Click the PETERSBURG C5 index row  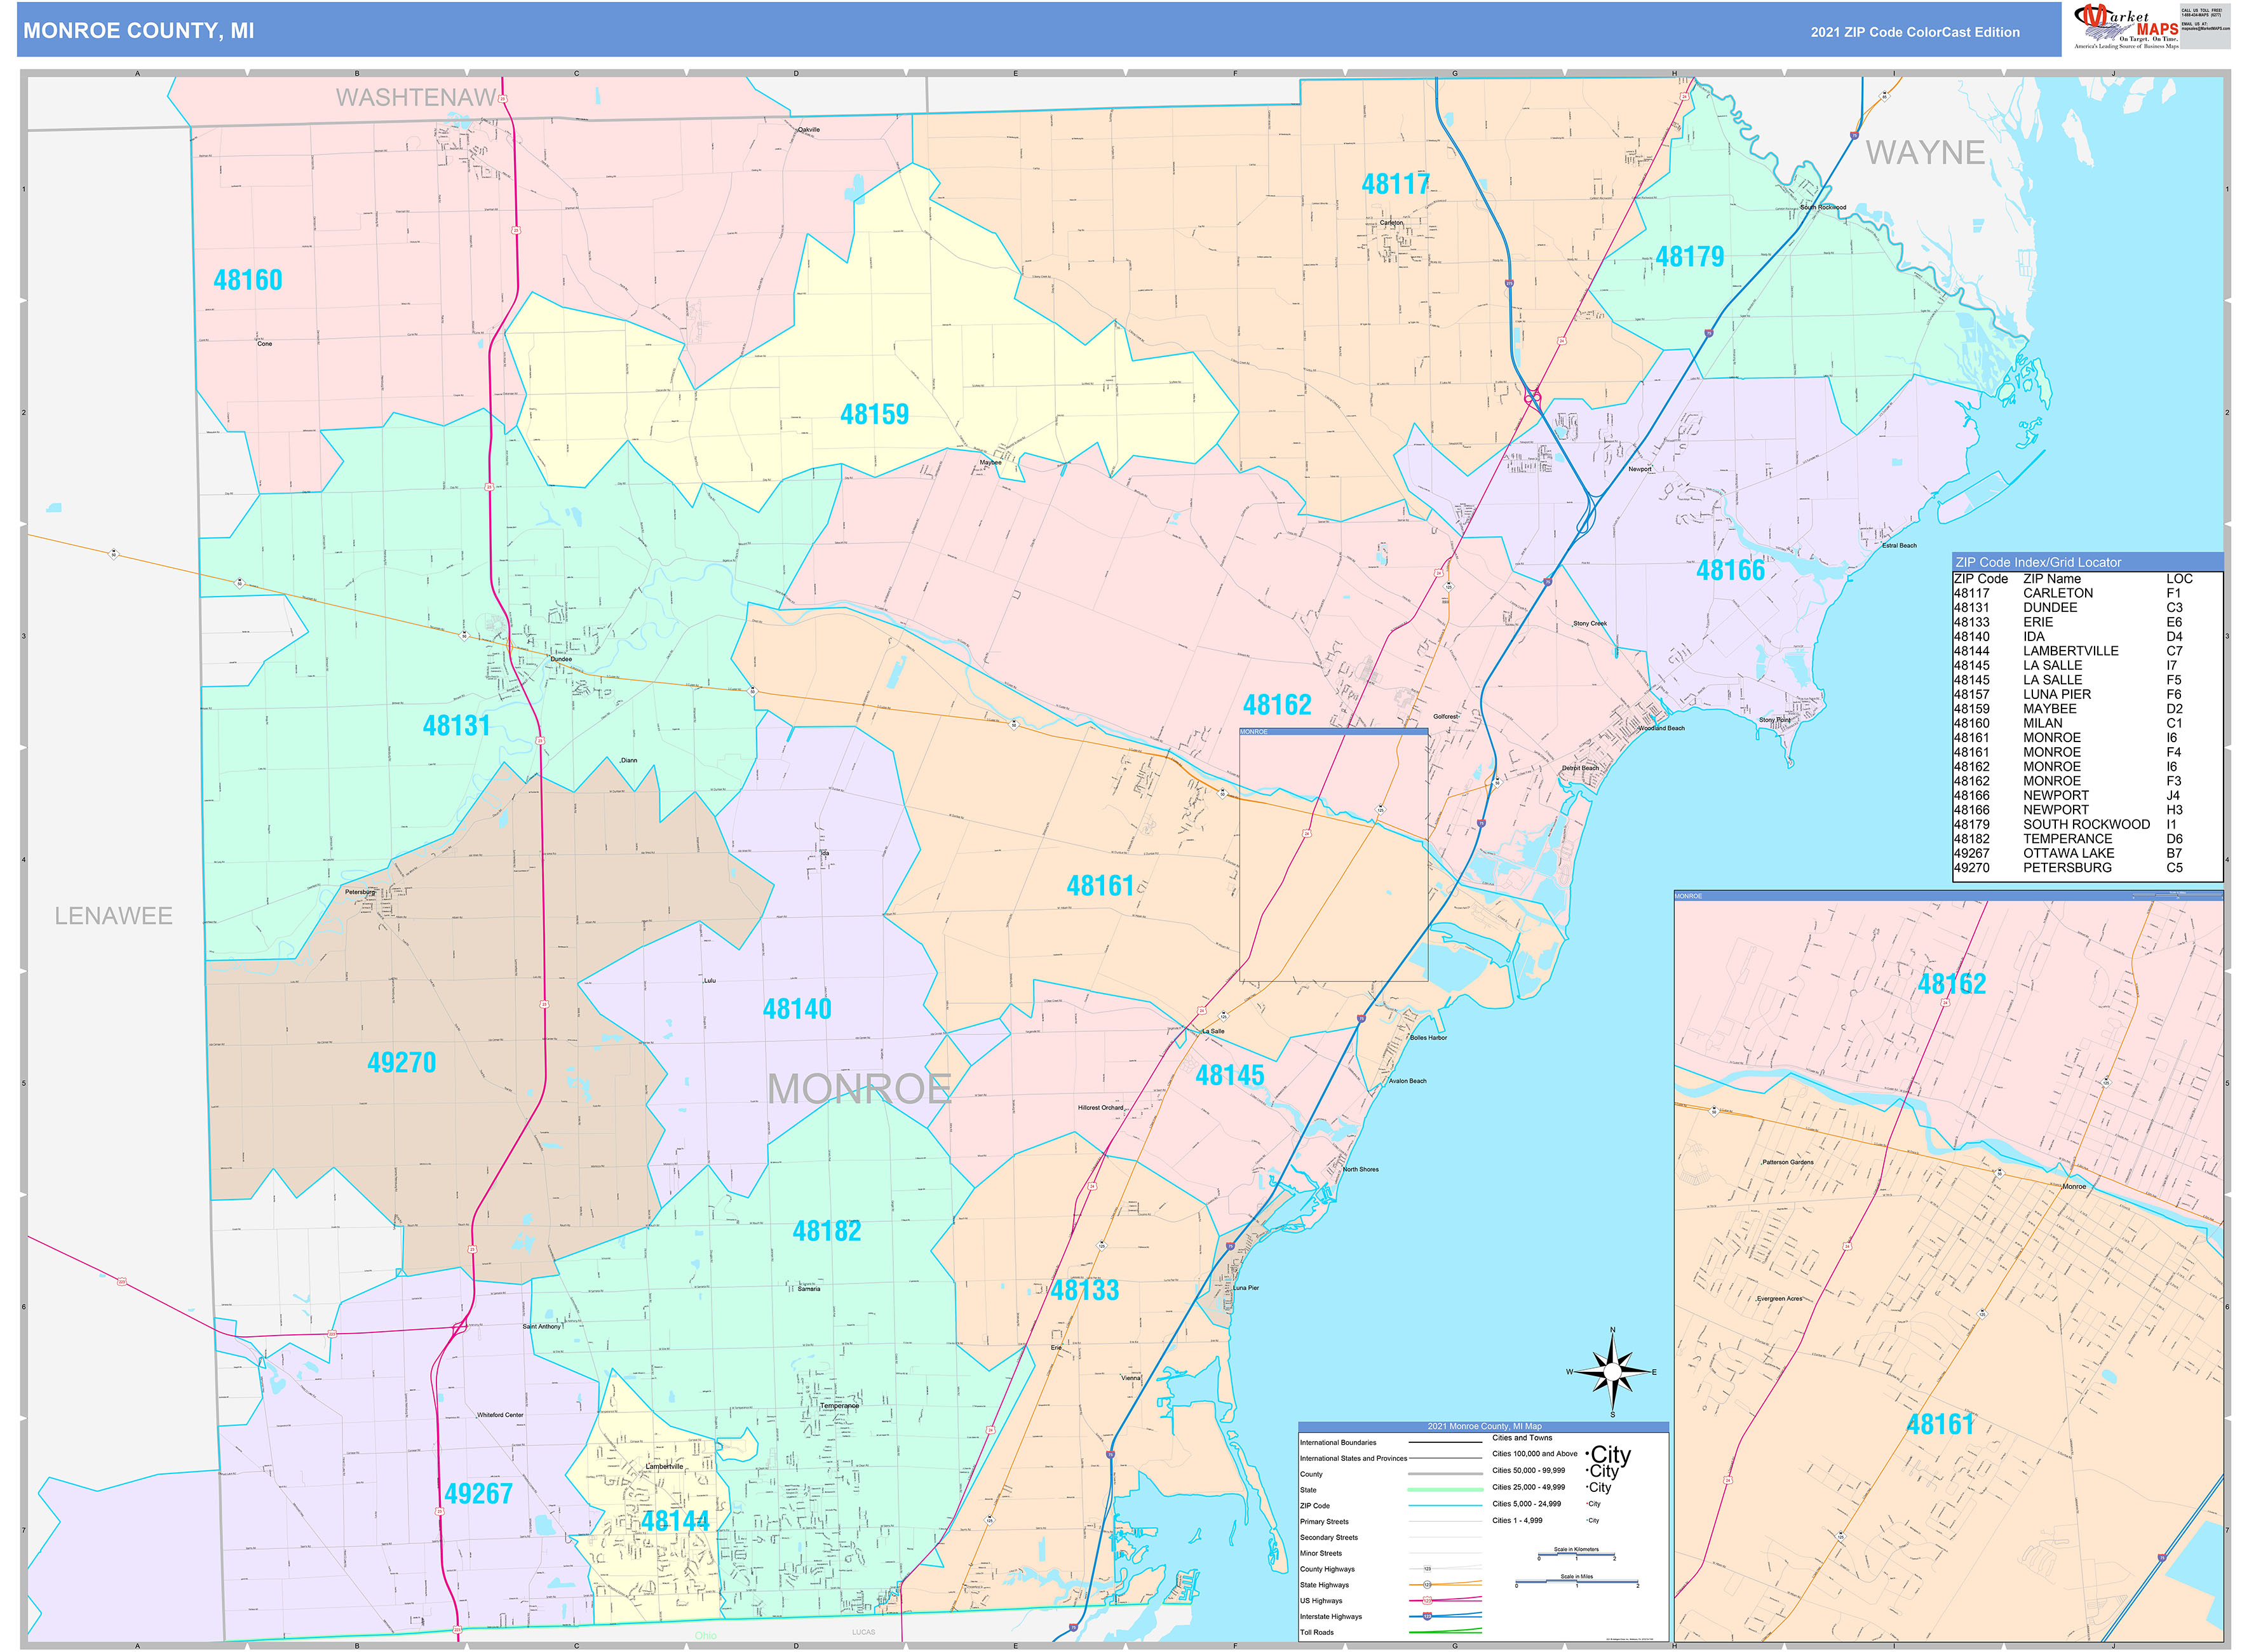point(2087,868)
